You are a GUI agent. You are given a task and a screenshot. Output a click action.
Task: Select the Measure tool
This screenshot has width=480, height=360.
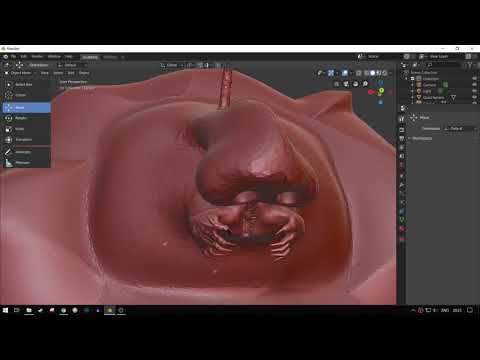coord(27,163)
